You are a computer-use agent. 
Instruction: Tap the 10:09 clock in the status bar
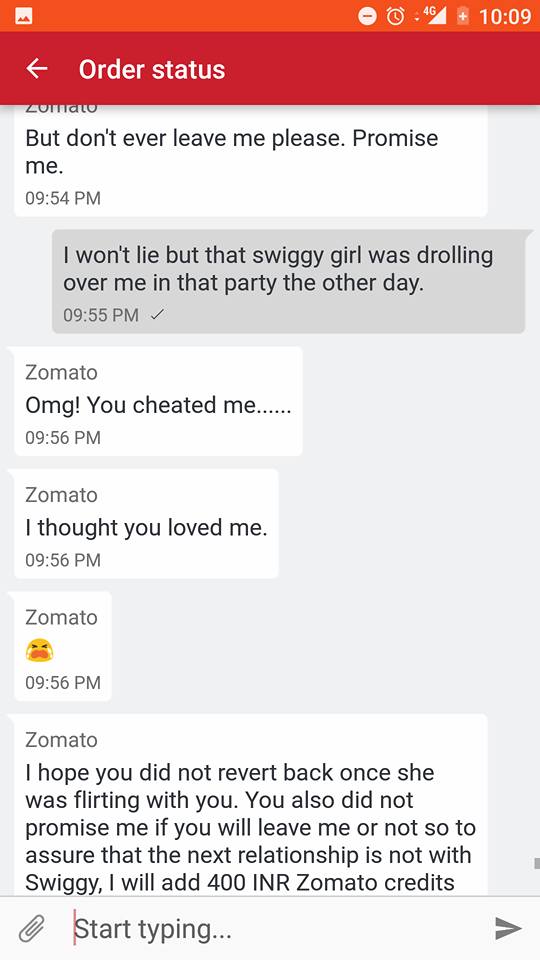click(x=504, y=17)
